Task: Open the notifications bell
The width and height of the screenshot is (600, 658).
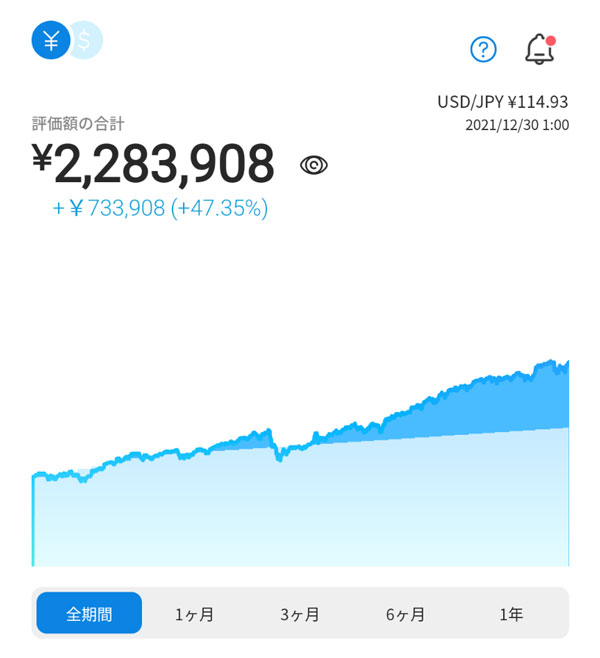Action: tap(539, 49)
